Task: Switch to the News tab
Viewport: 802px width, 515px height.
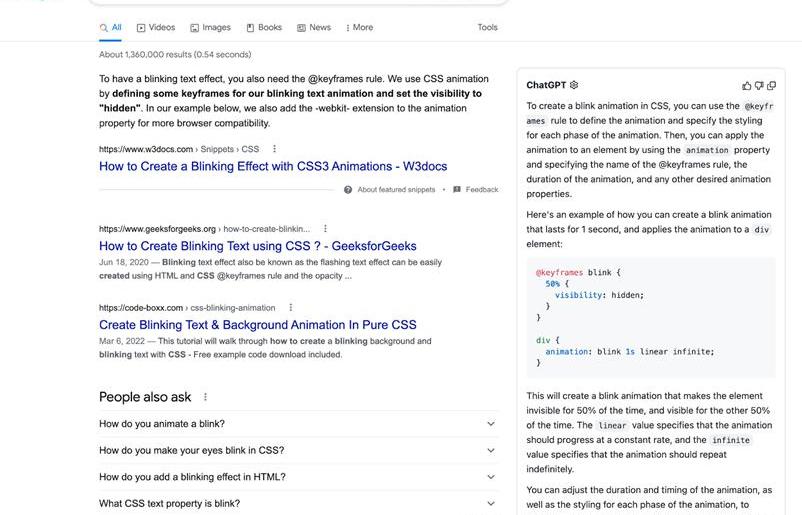Action: (314, 28)
